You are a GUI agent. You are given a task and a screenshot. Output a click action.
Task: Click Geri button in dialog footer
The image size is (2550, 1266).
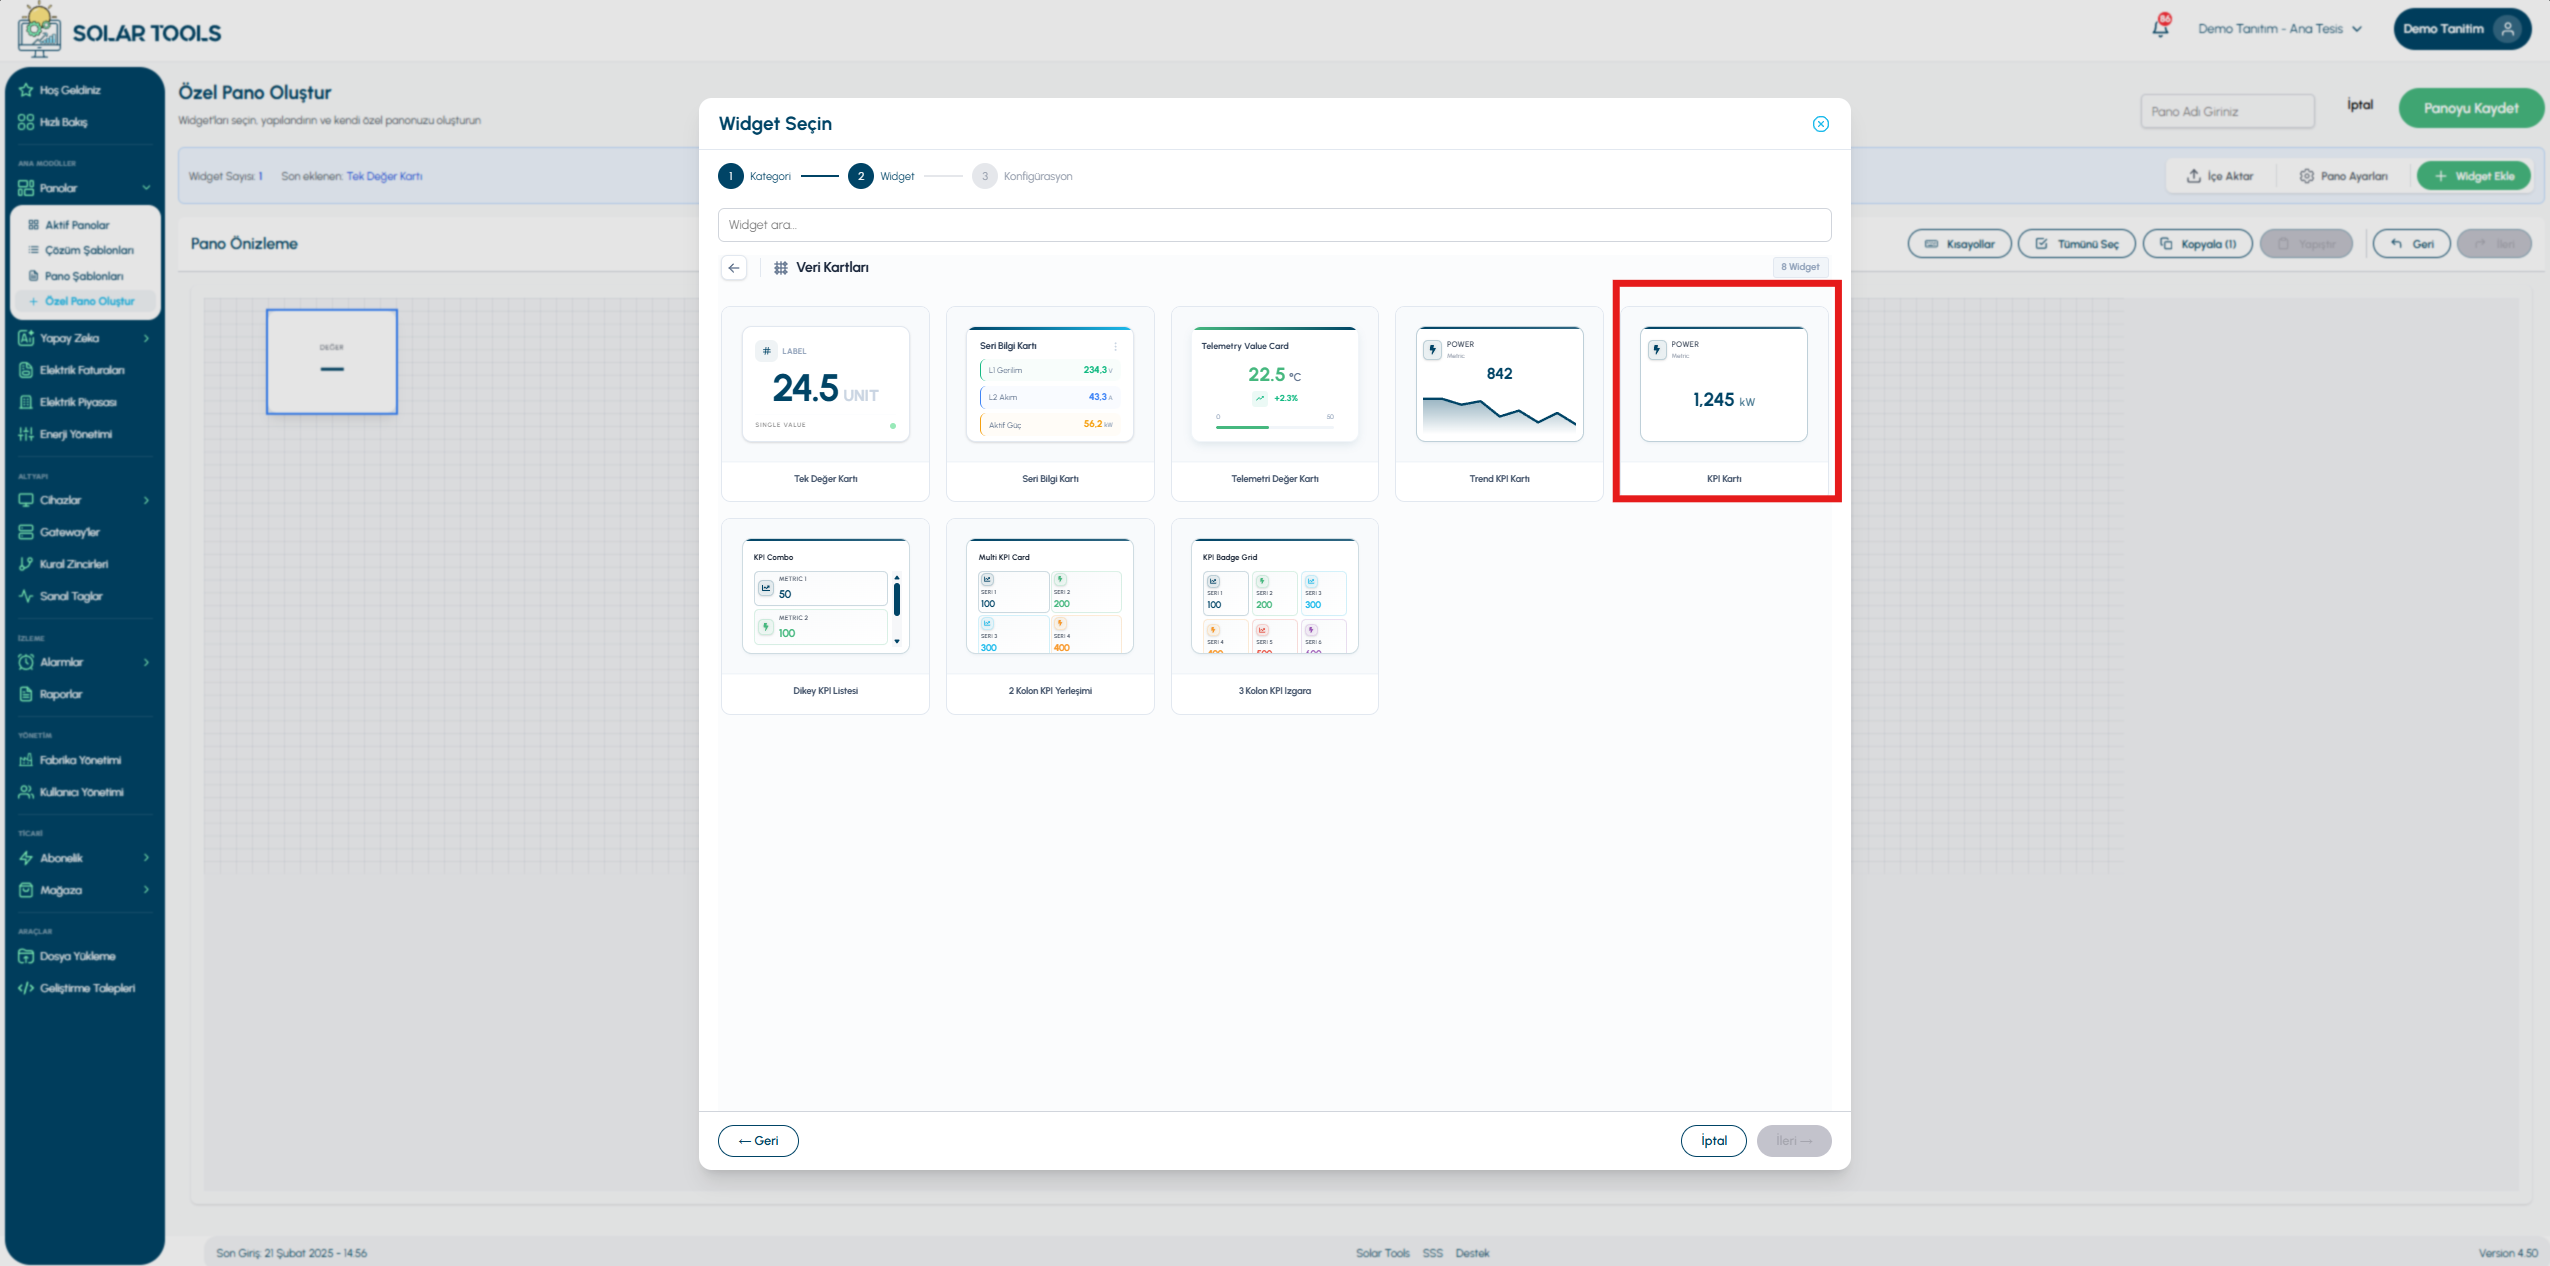coord(758,1141)
